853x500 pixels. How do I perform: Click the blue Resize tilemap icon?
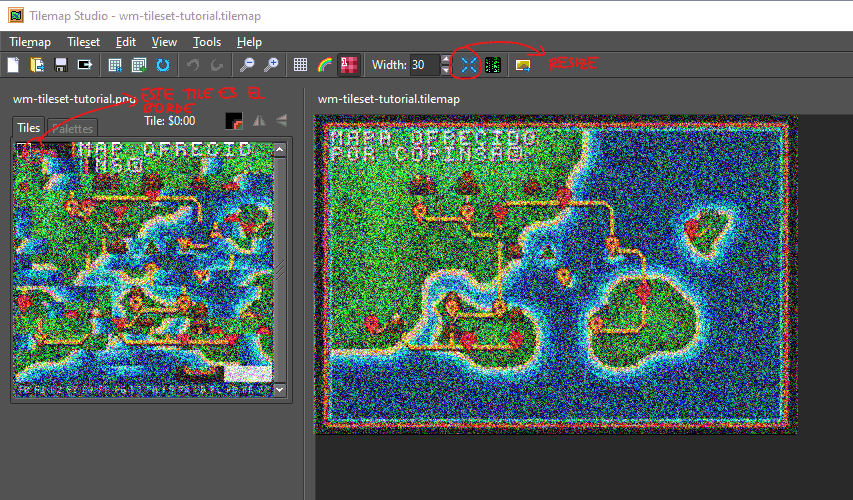[x=468, y=65]
